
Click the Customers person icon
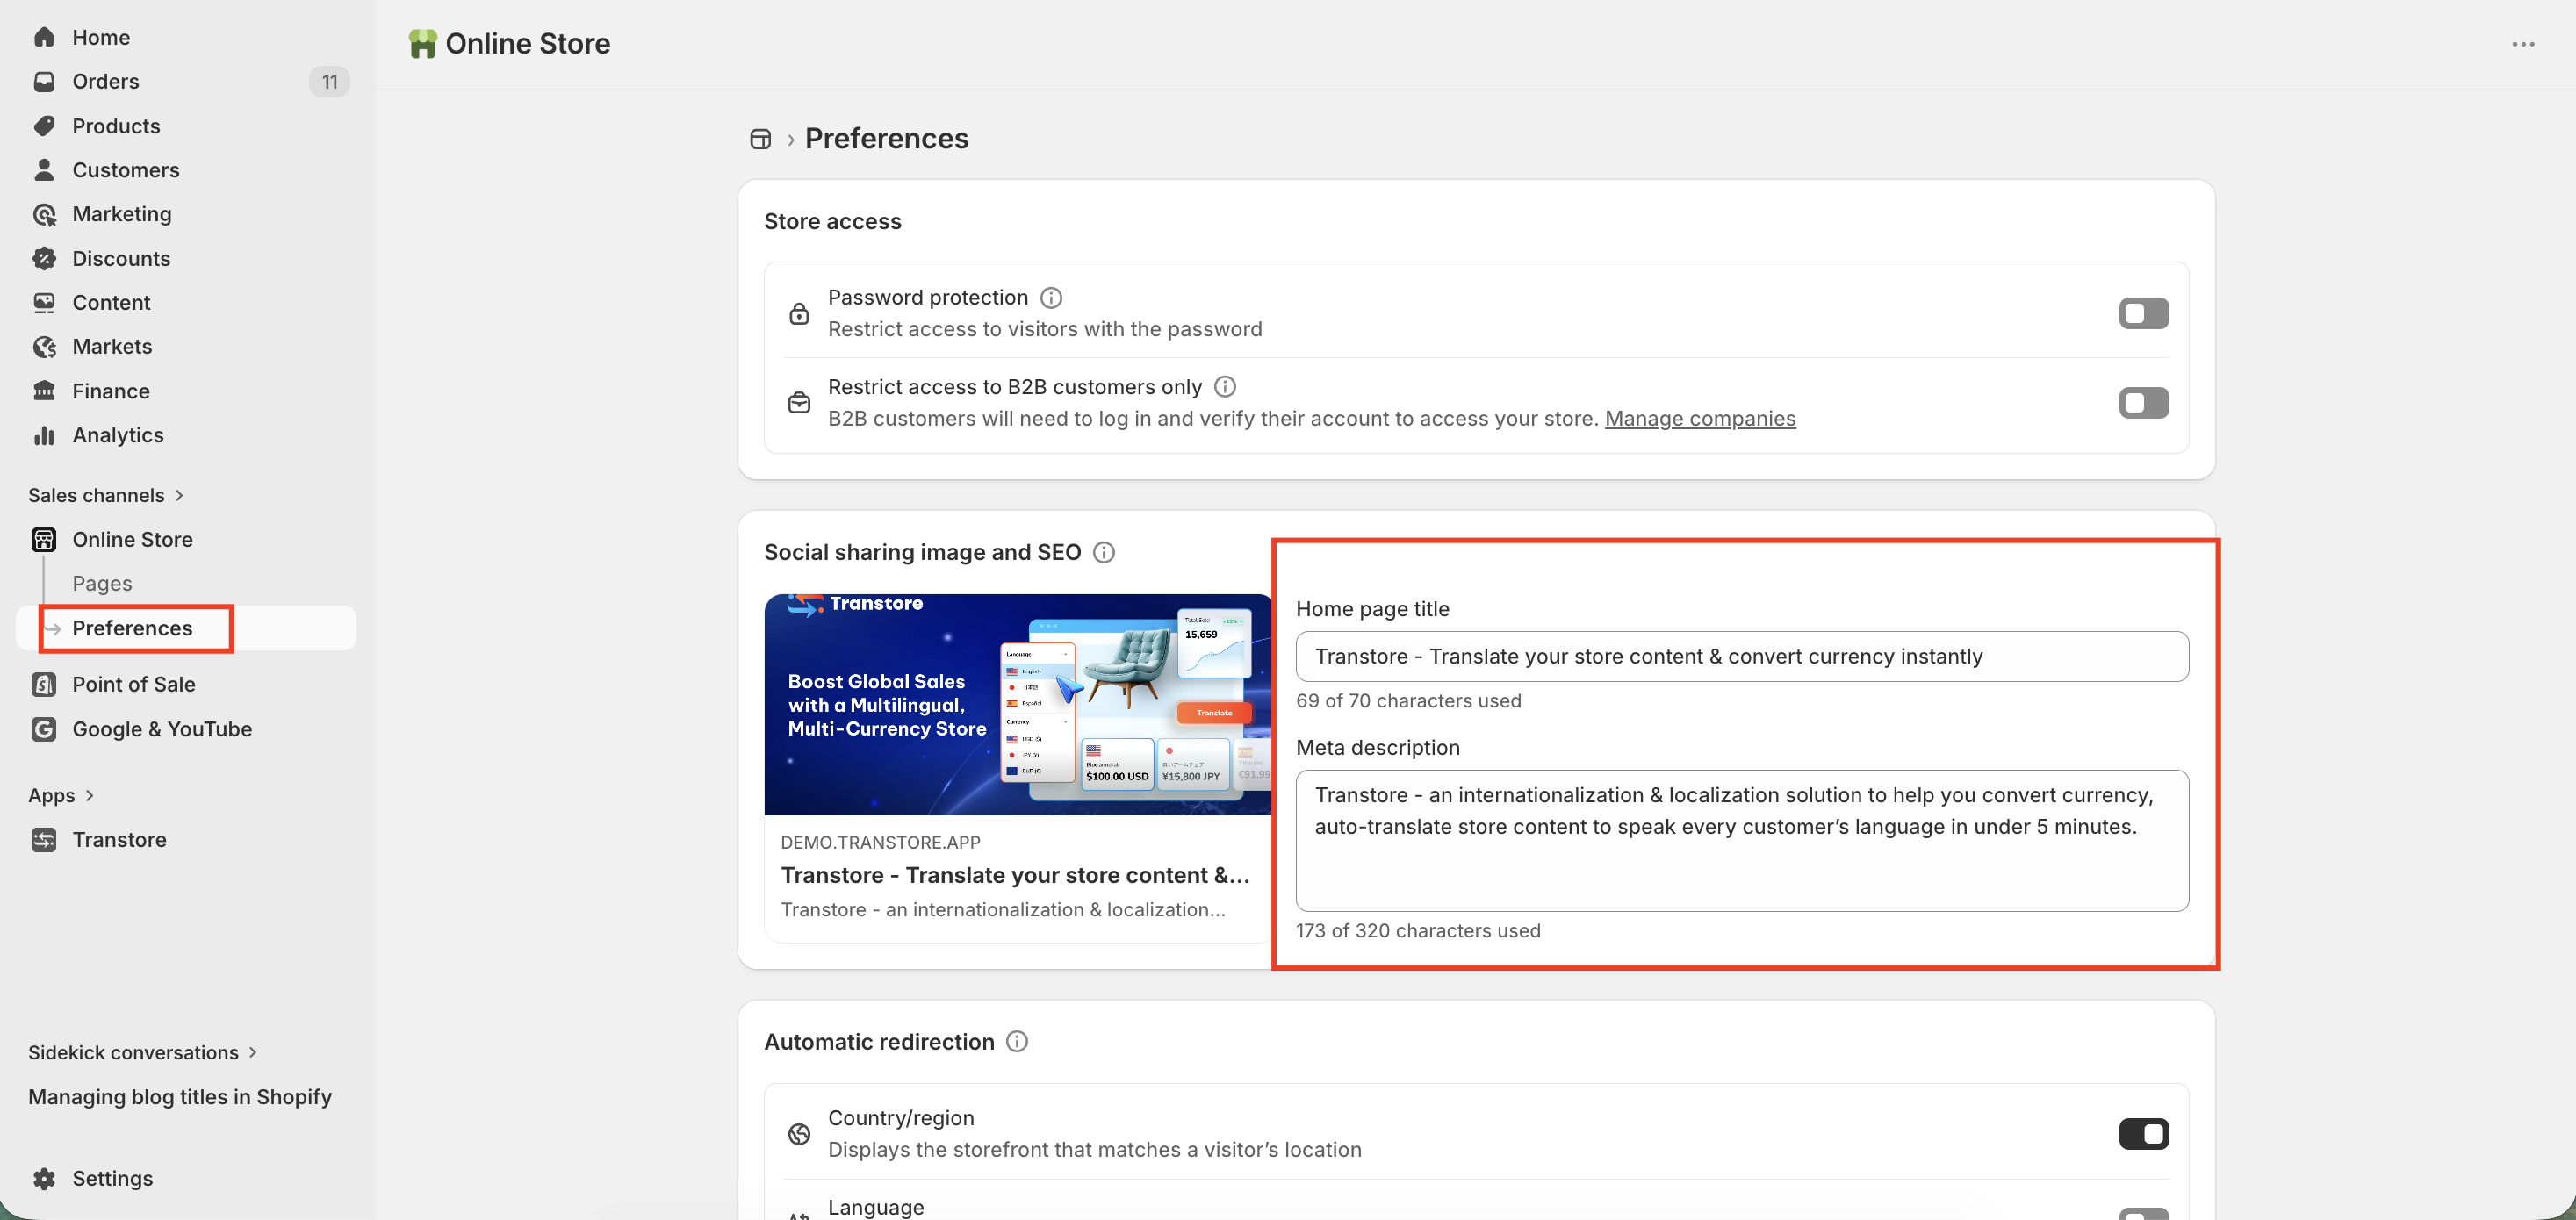(44, 170)
